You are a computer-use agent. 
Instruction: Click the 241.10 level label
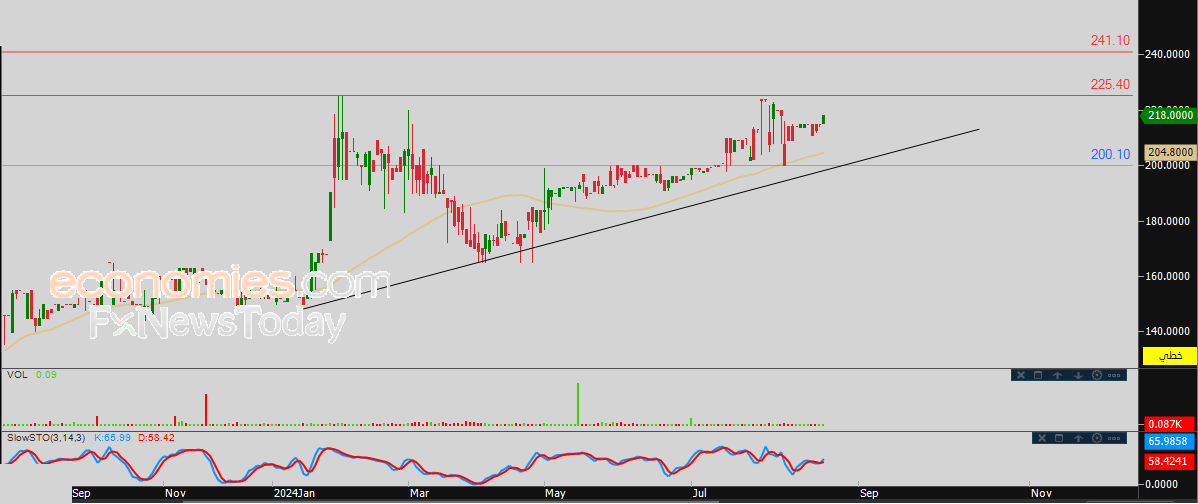click(x=1110, y=40)
